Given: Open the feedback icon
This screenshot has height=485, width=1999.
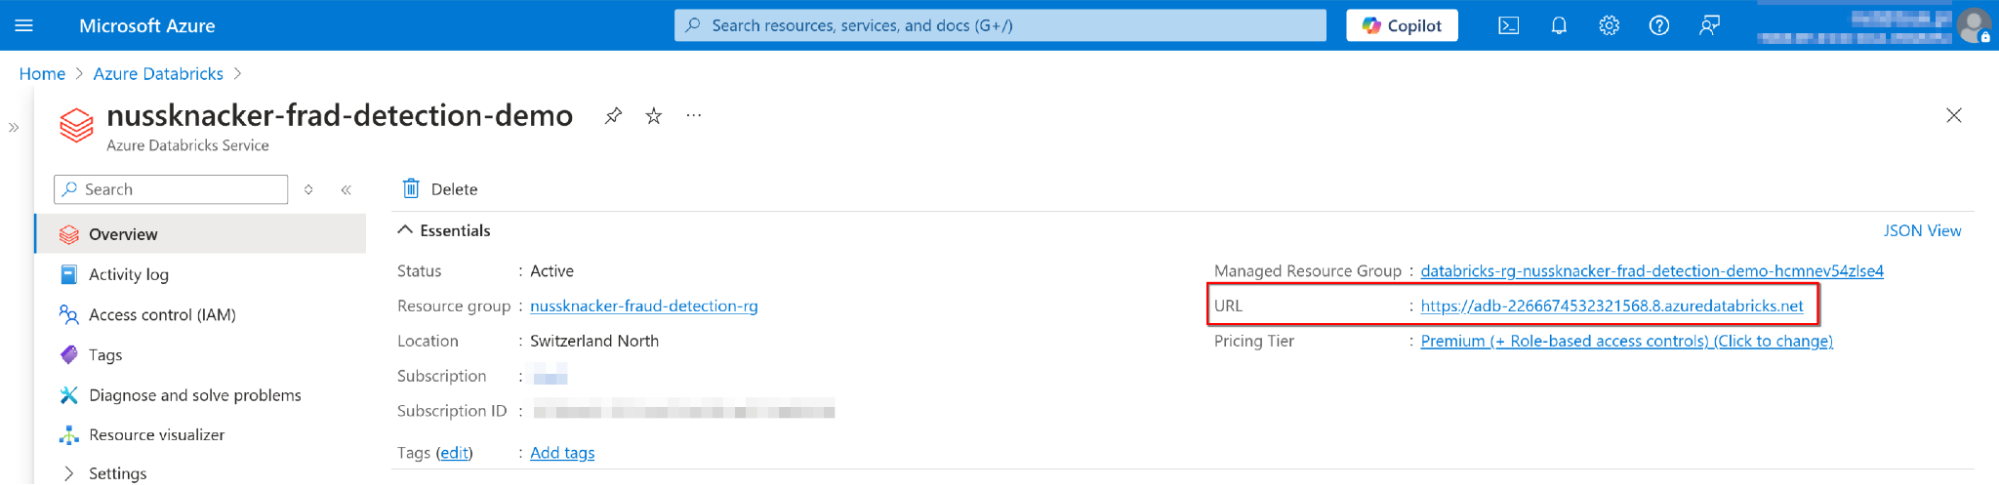Looking at the screenshot, I should point(1710,26).
